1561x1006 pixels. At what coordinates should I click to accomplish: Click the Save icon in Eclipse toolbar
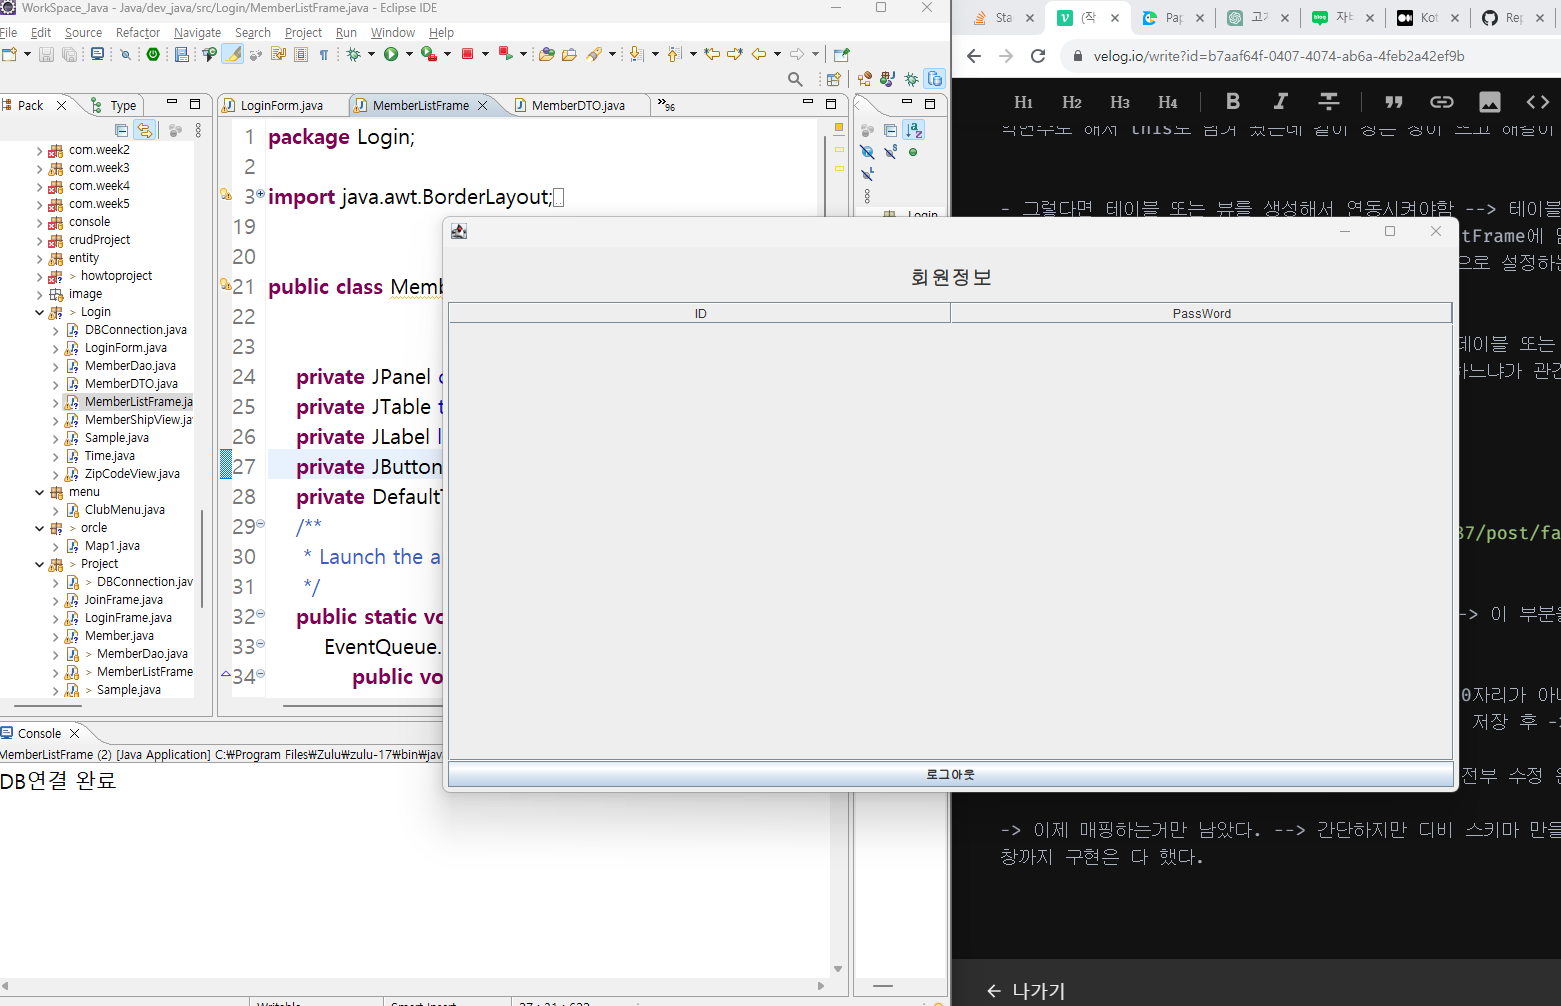46,54
